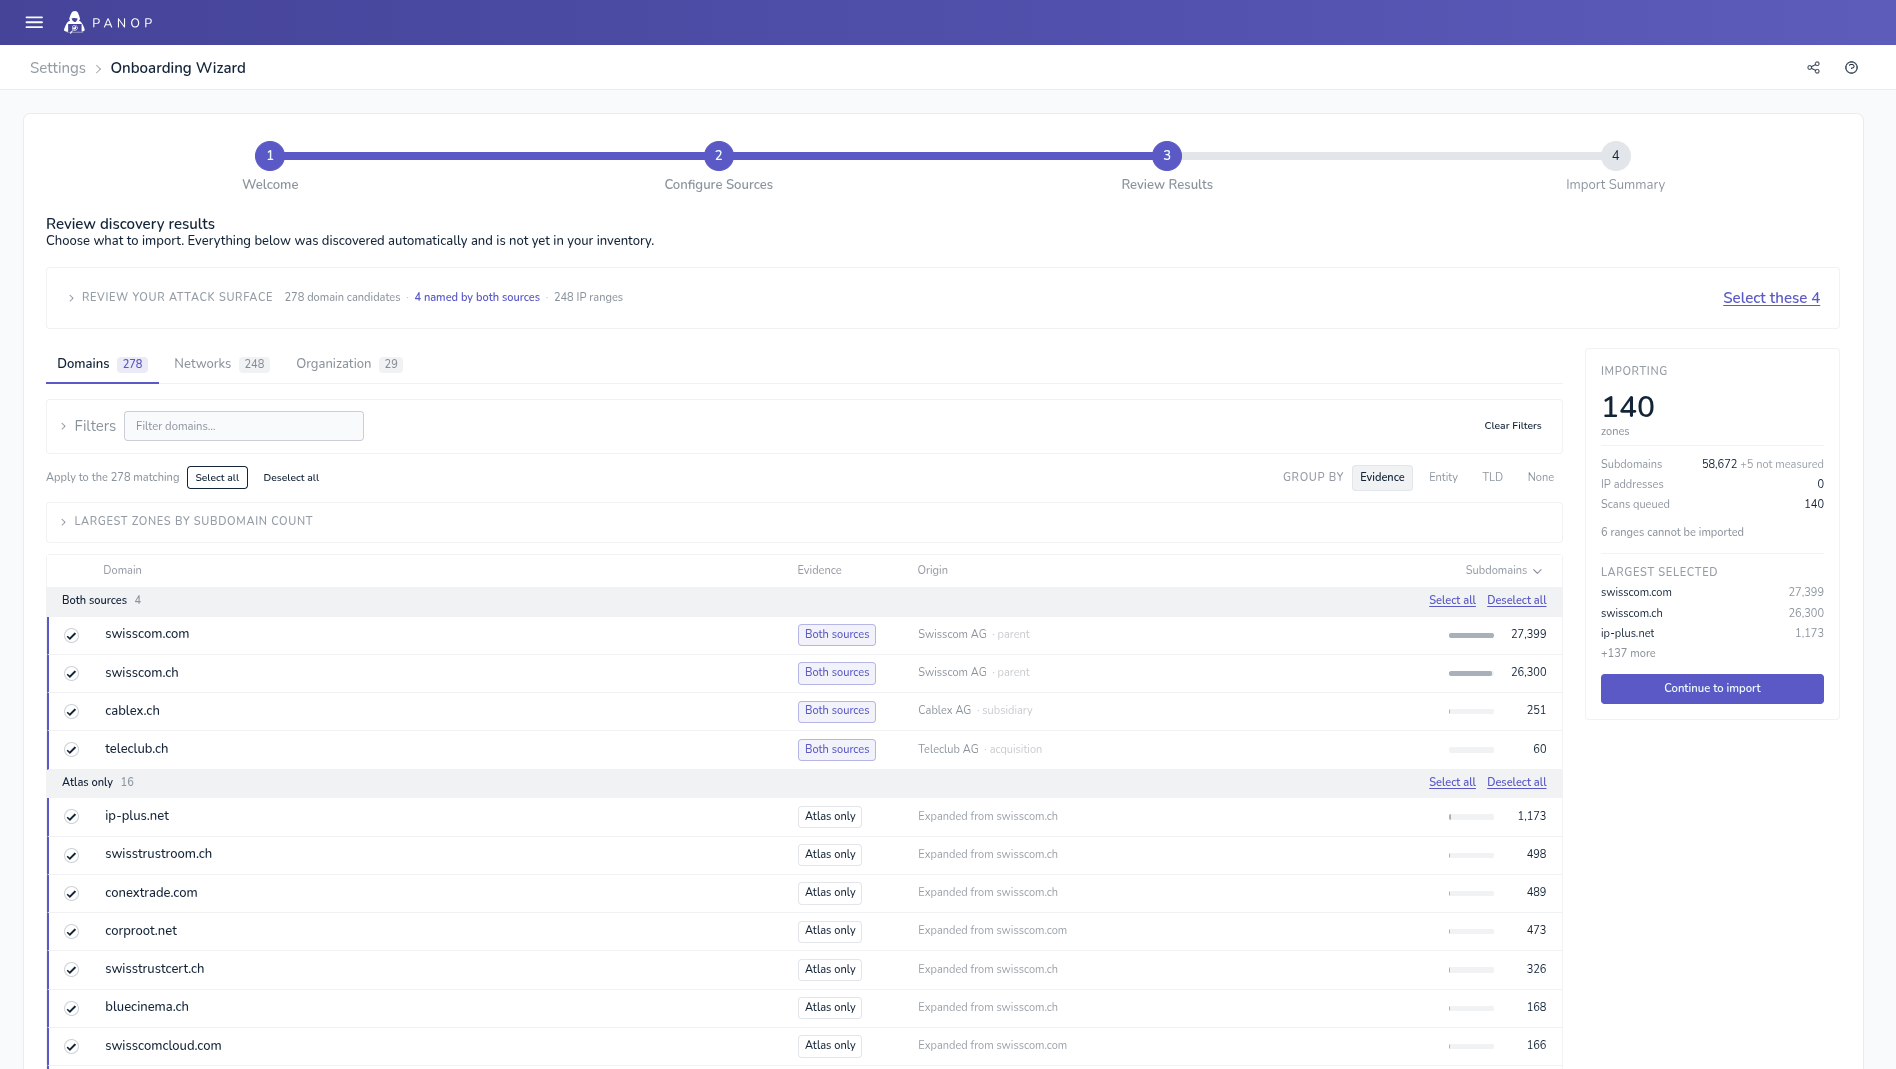Click Continue to import button

pos(1712,688)
